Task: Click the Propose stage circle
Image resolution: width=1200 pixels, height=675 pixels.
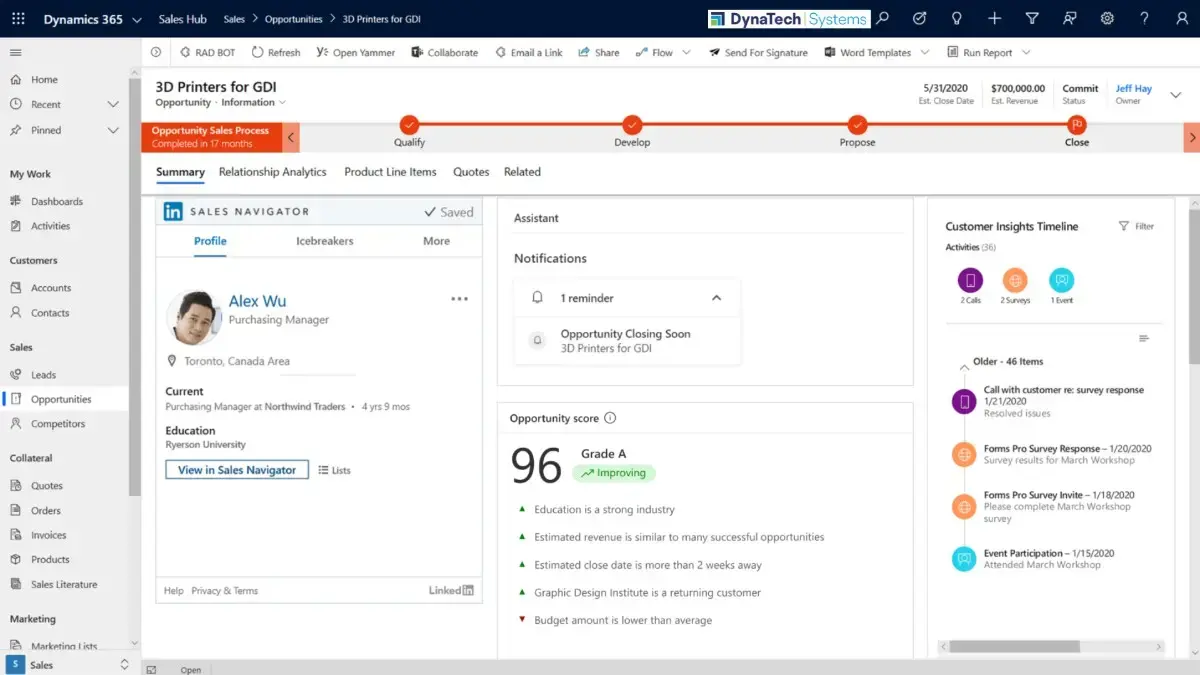Action: pos(857,124)
